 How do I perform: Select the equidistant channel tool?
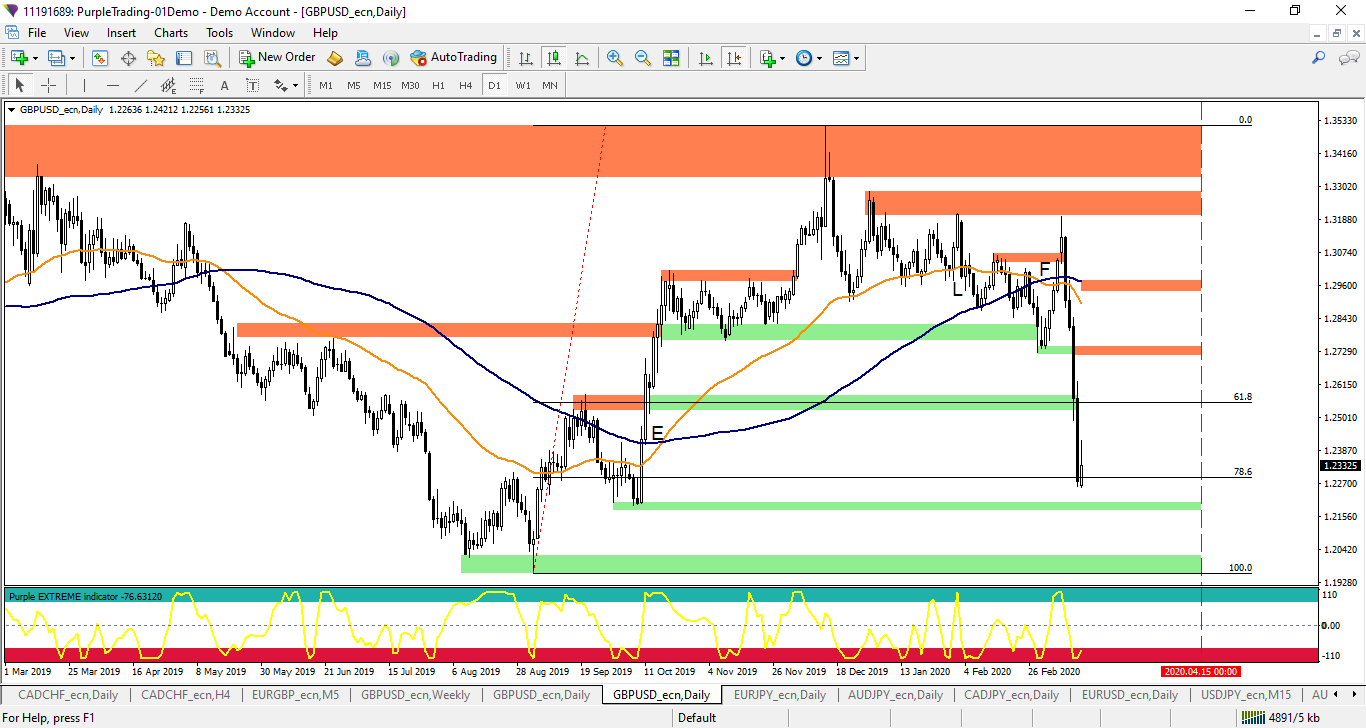pyautogui.click(x=168, y=85)
